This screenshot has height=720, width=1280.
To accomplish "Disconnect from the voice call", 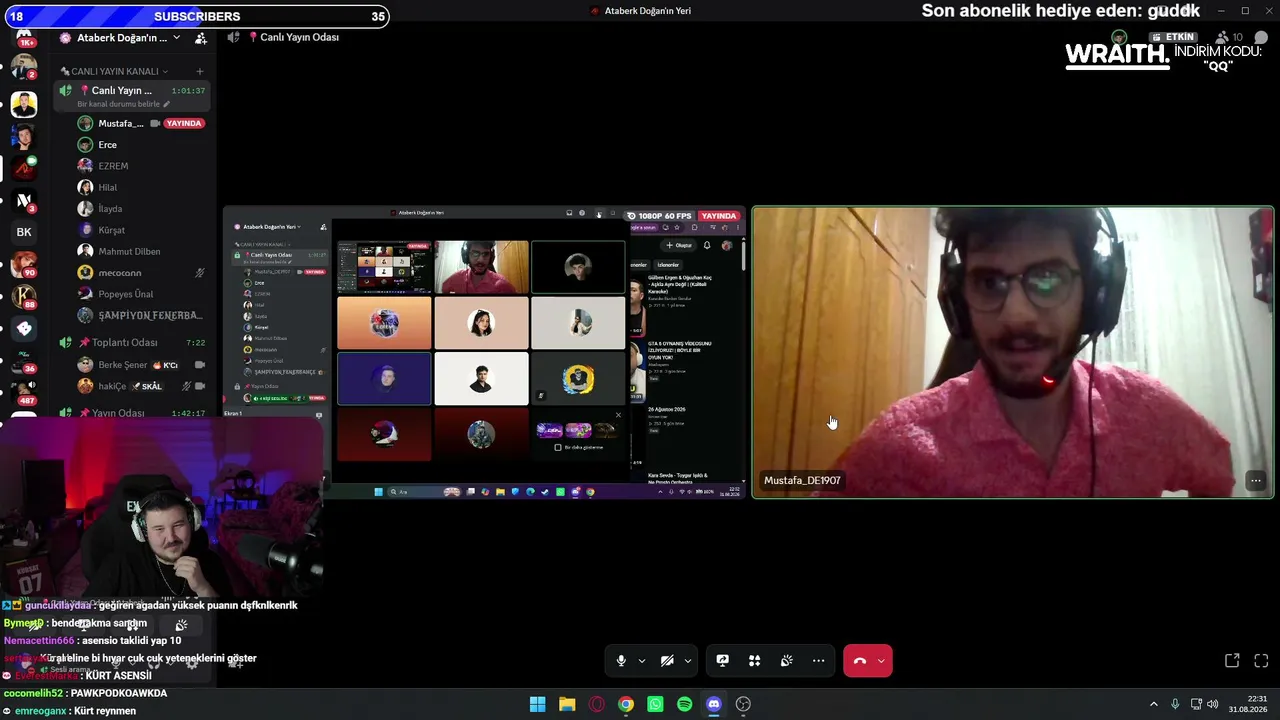I will (x=860, y=661).
